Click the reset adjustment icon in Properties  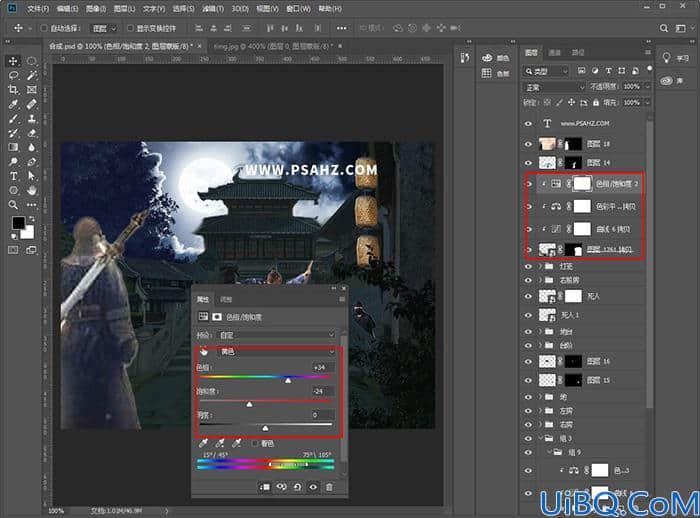pos(297,487)
